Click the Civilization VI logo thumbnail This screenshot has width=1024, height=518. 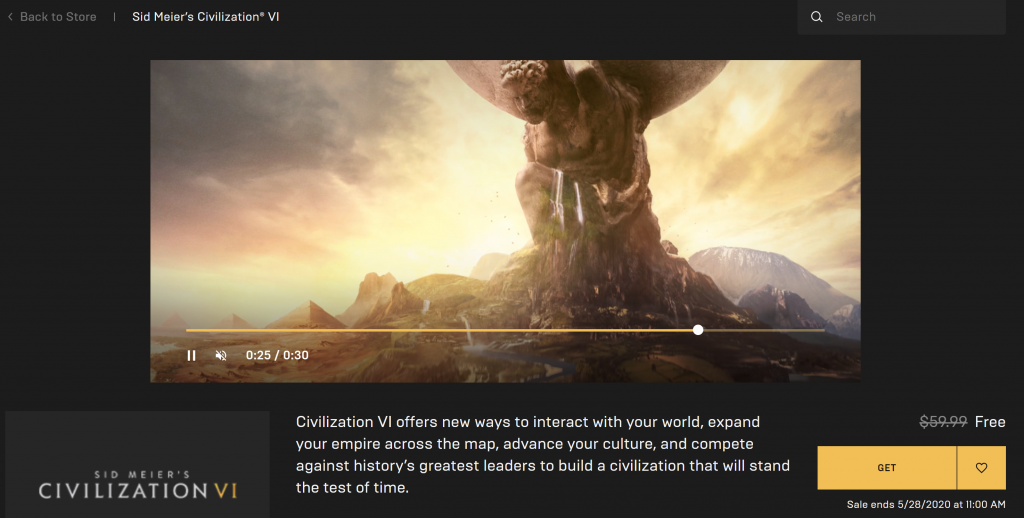coord(137,464)
